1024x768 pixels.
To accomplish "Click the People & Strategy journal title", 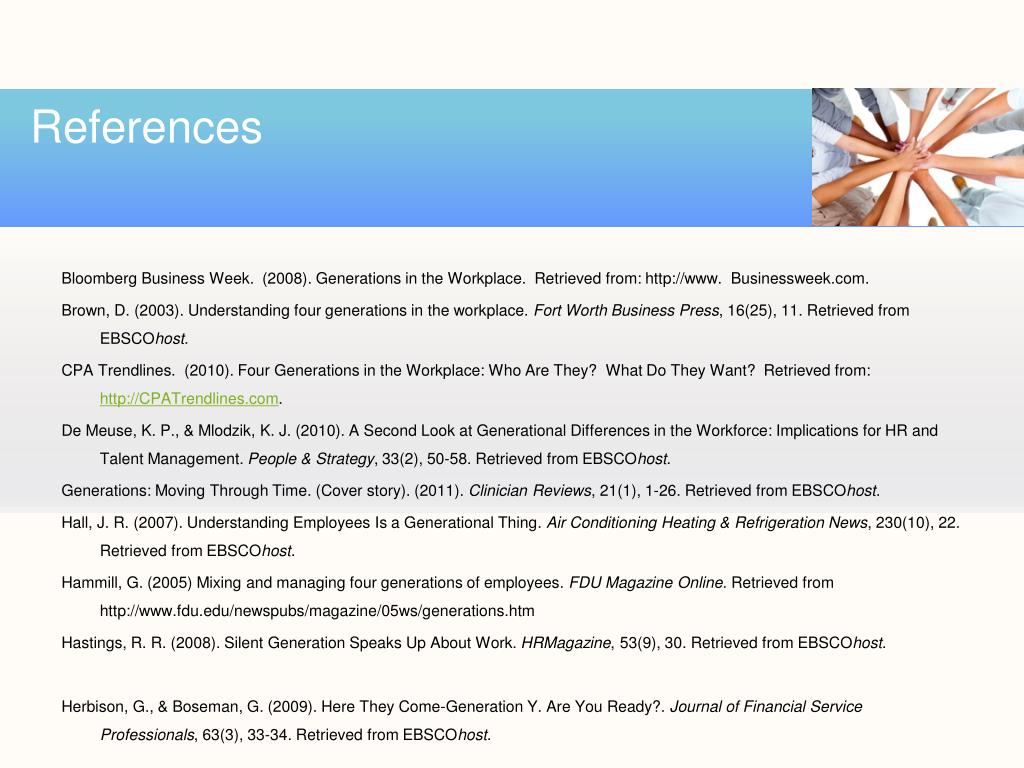I will pos(311,459).
